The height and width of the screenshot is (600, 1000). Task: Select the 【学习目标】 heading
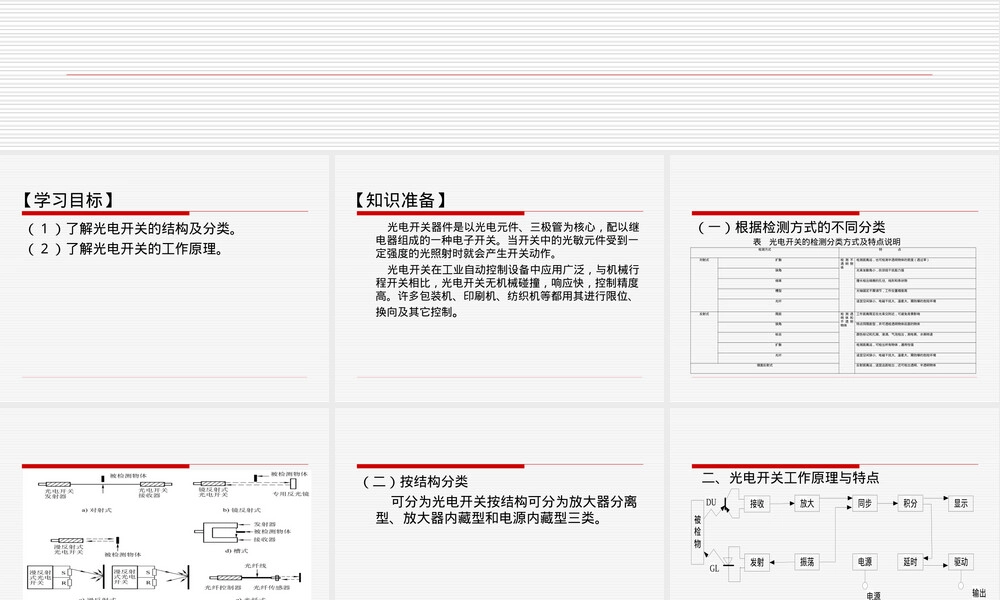(68, 200)
